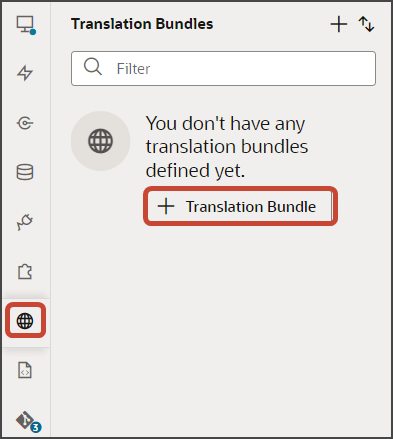The image size is (393, 439).
Task: Open the Source View code file icon
Action: [x=25, y=370]
